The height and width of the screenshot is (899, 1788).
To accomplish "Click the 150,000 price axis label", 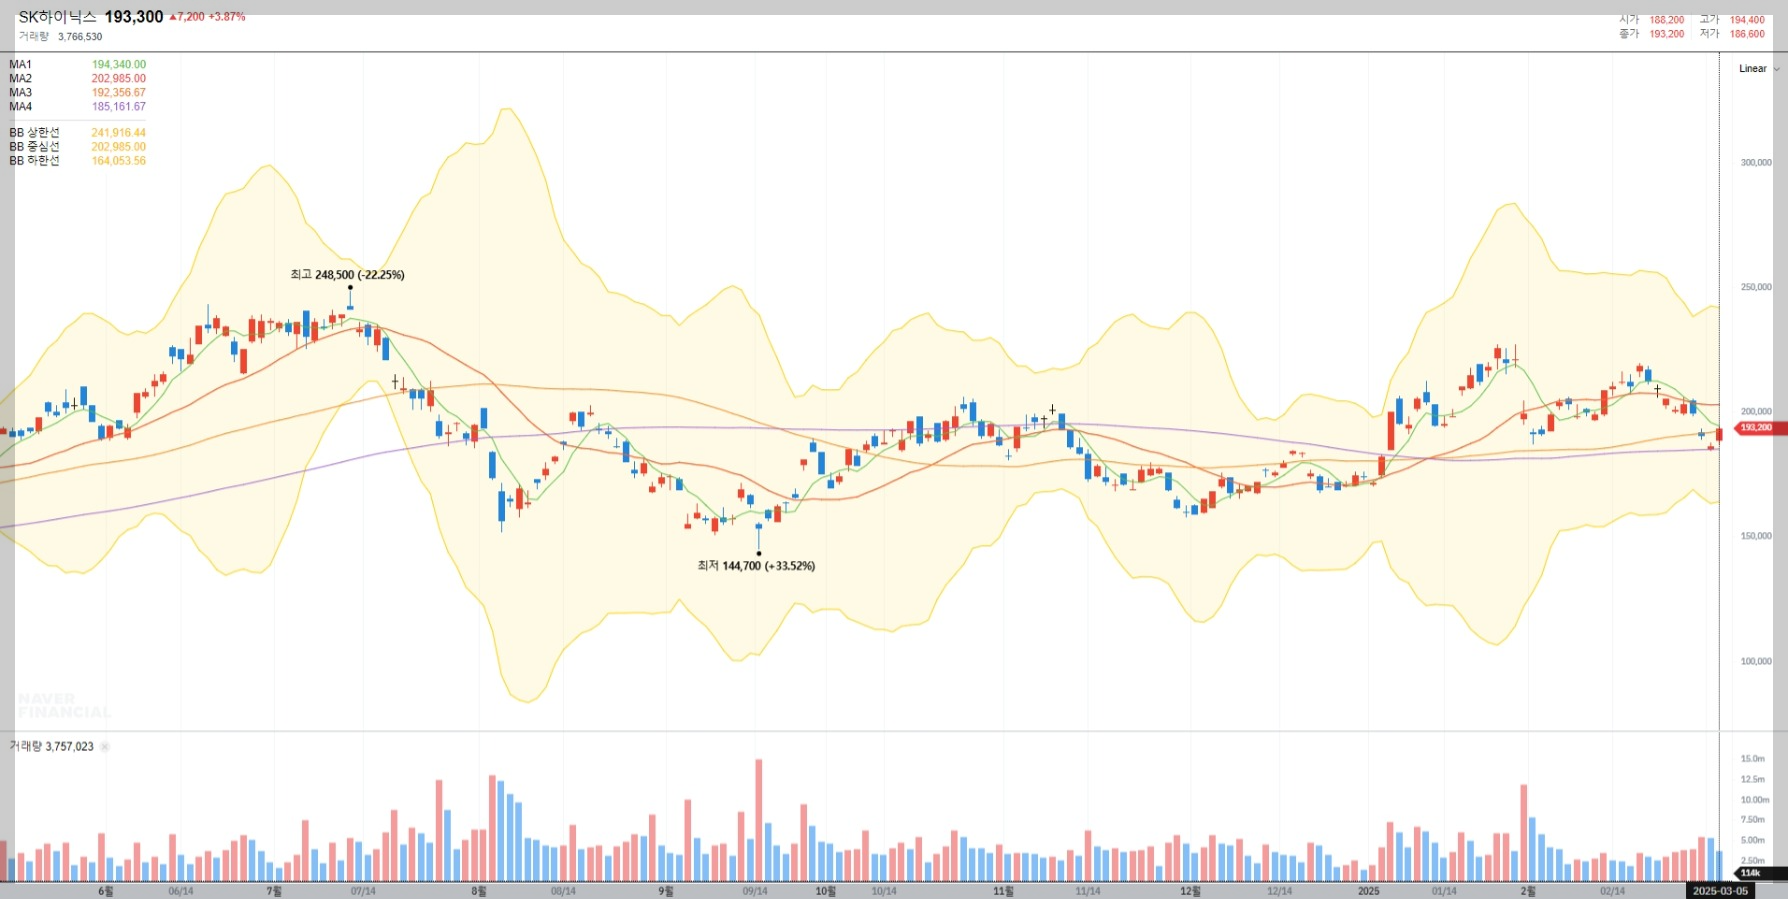I will click(x=1755, y=536).
